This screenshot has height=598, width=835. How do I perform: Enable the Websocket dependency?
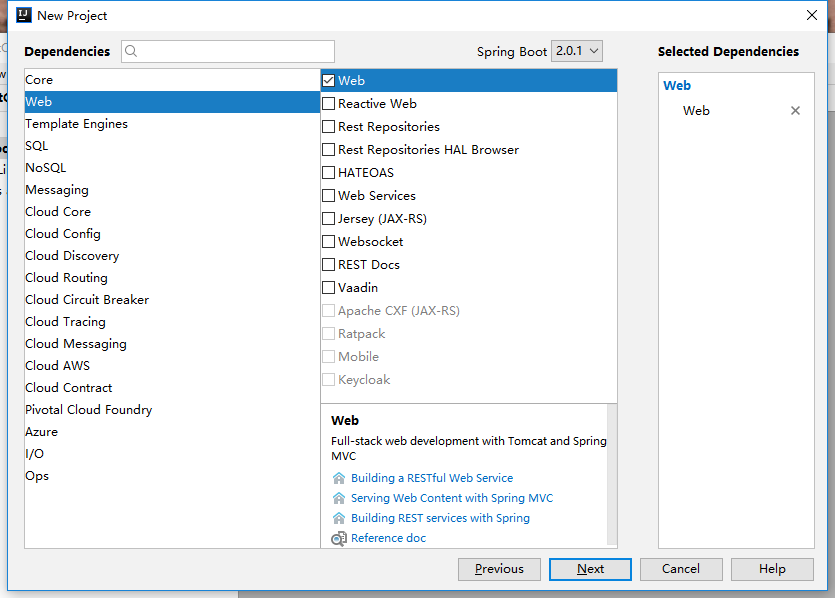coord(329,242)
